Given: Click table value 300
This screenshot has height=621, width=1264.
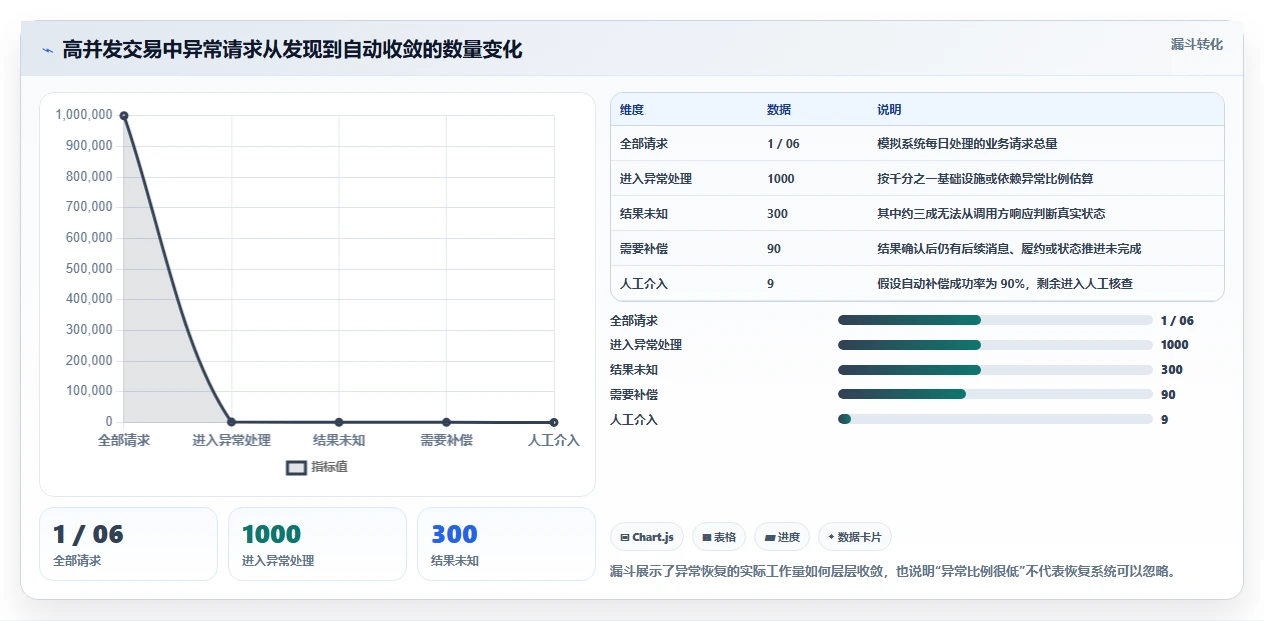Looking at the screenshot, I should tap(777, 214).
